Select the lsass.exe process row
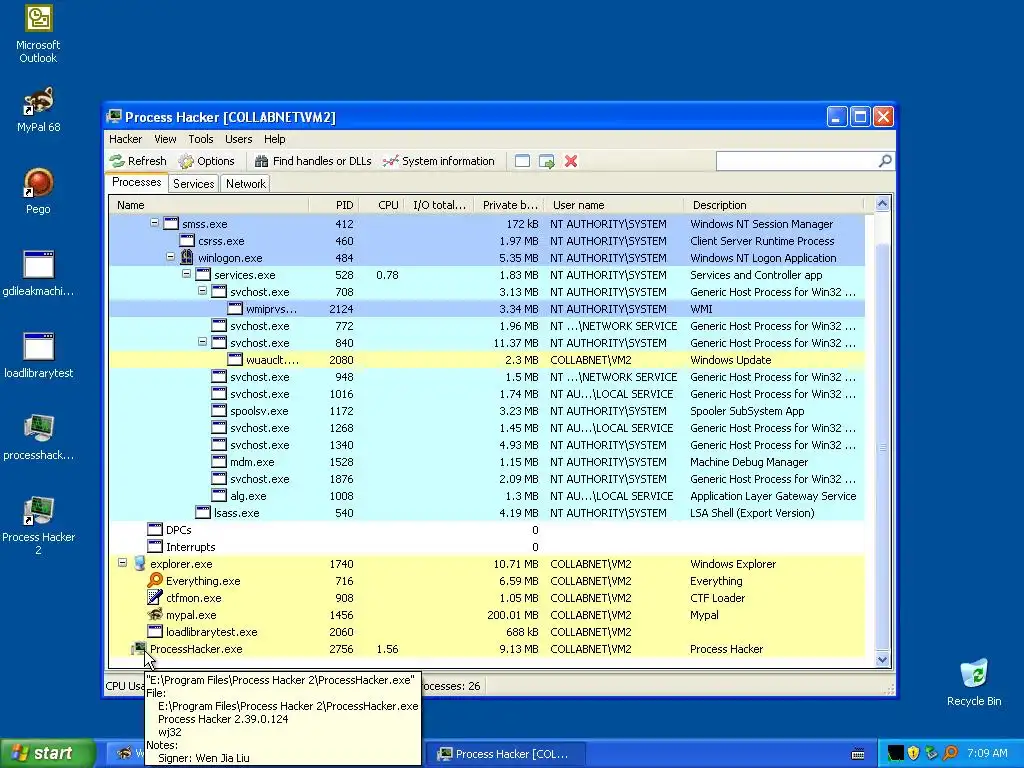Screen dimensions: 1024x768 [x=487, y=513]
